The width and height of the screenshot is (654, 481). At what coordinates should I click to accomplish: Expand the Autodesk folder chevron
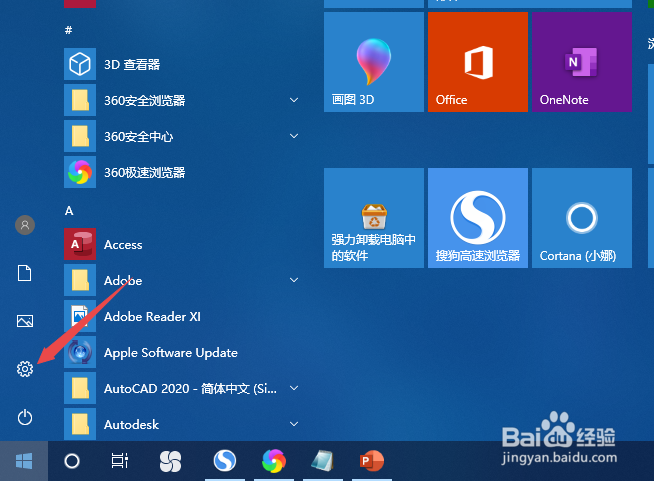pos(294,424)
